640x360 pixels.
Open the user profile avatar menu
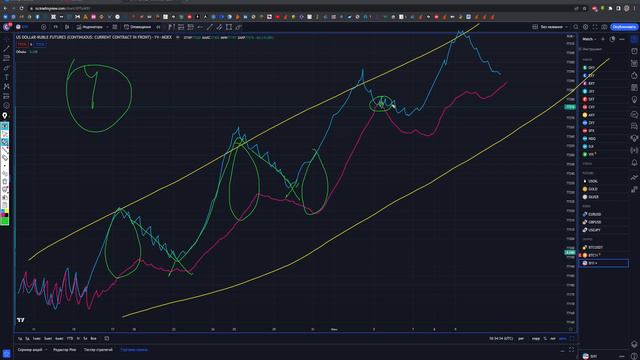pos(7,27)
